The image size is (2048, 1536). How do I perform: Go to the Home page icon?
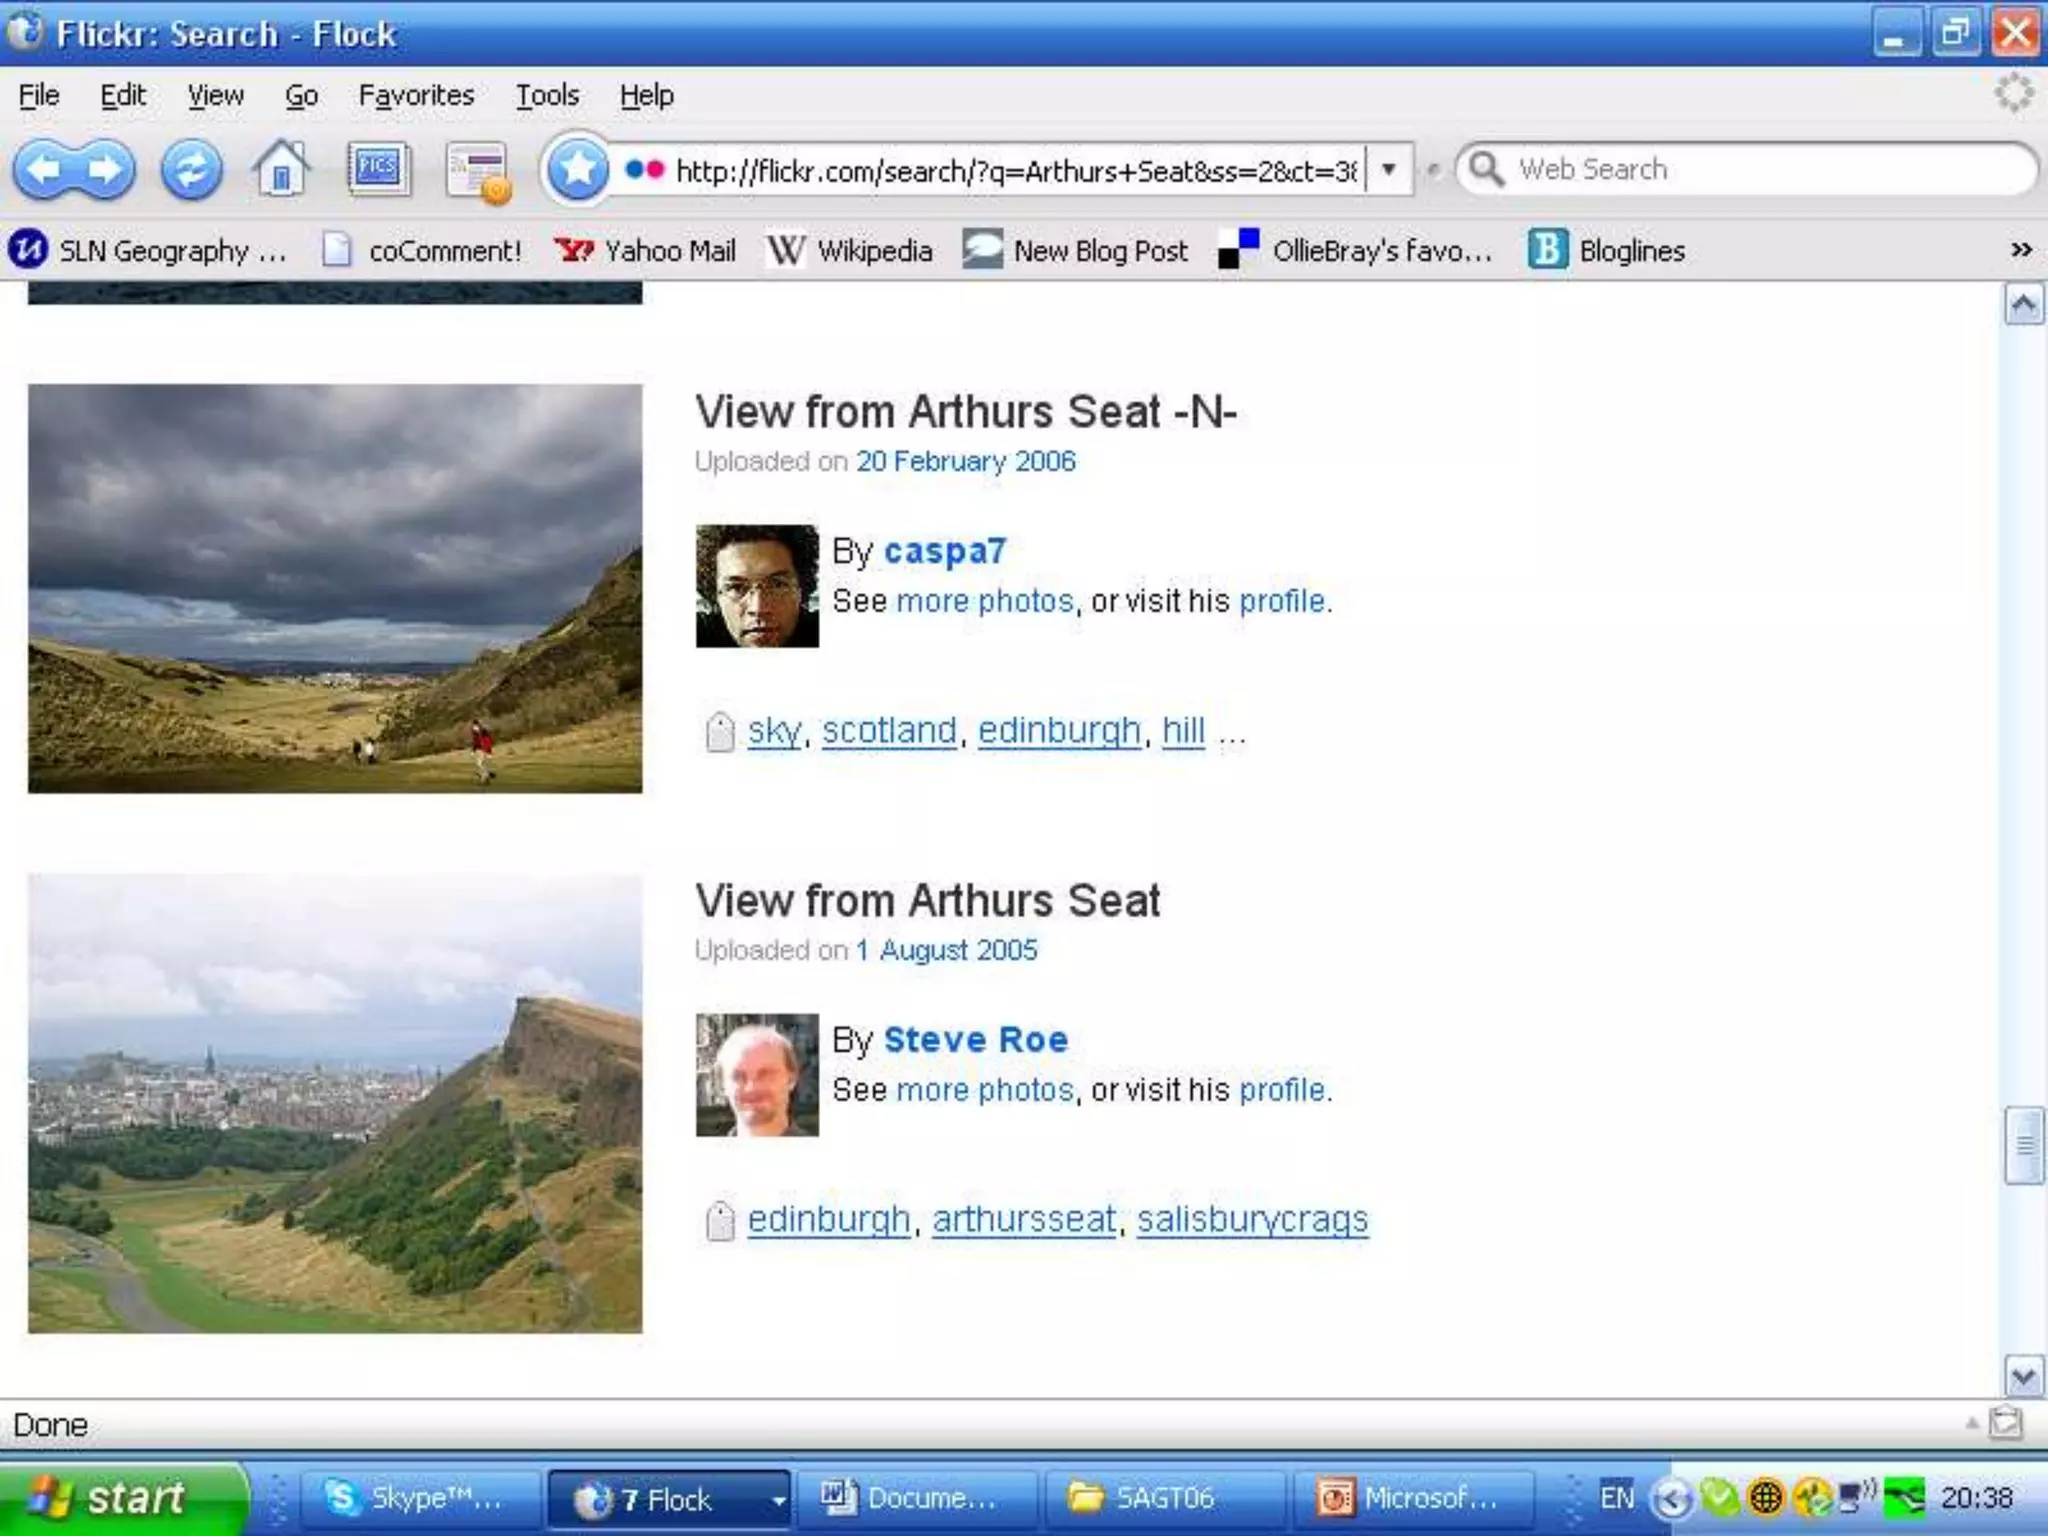coord(282,170)
